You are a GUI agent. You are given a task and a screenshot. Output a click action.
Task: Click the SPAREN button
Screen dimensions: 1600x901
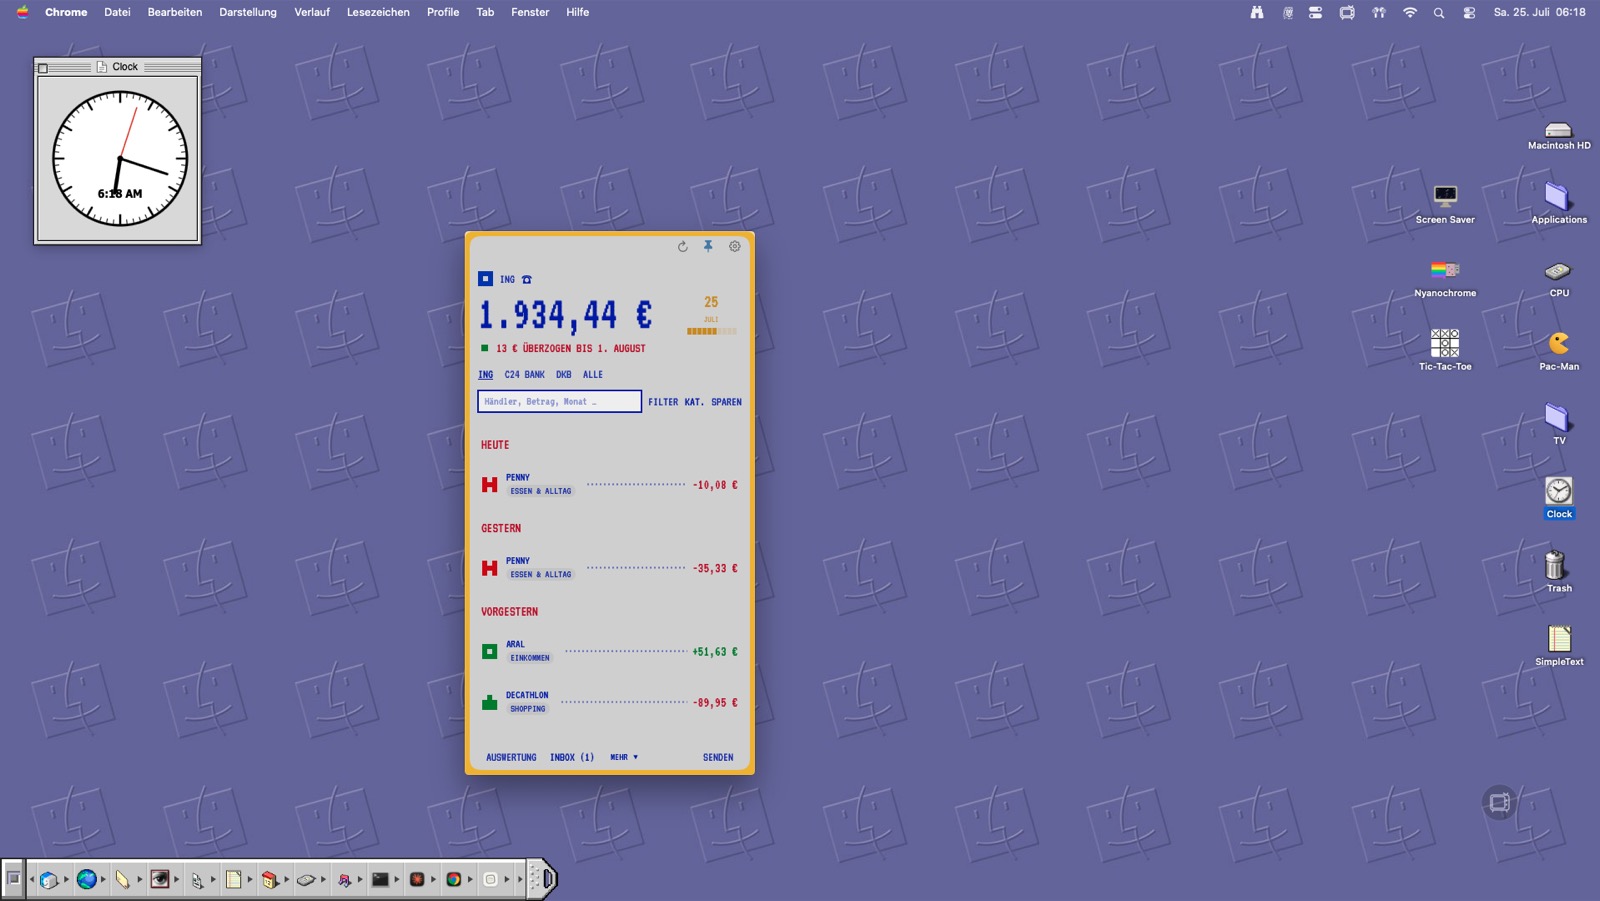coord(726,402)
